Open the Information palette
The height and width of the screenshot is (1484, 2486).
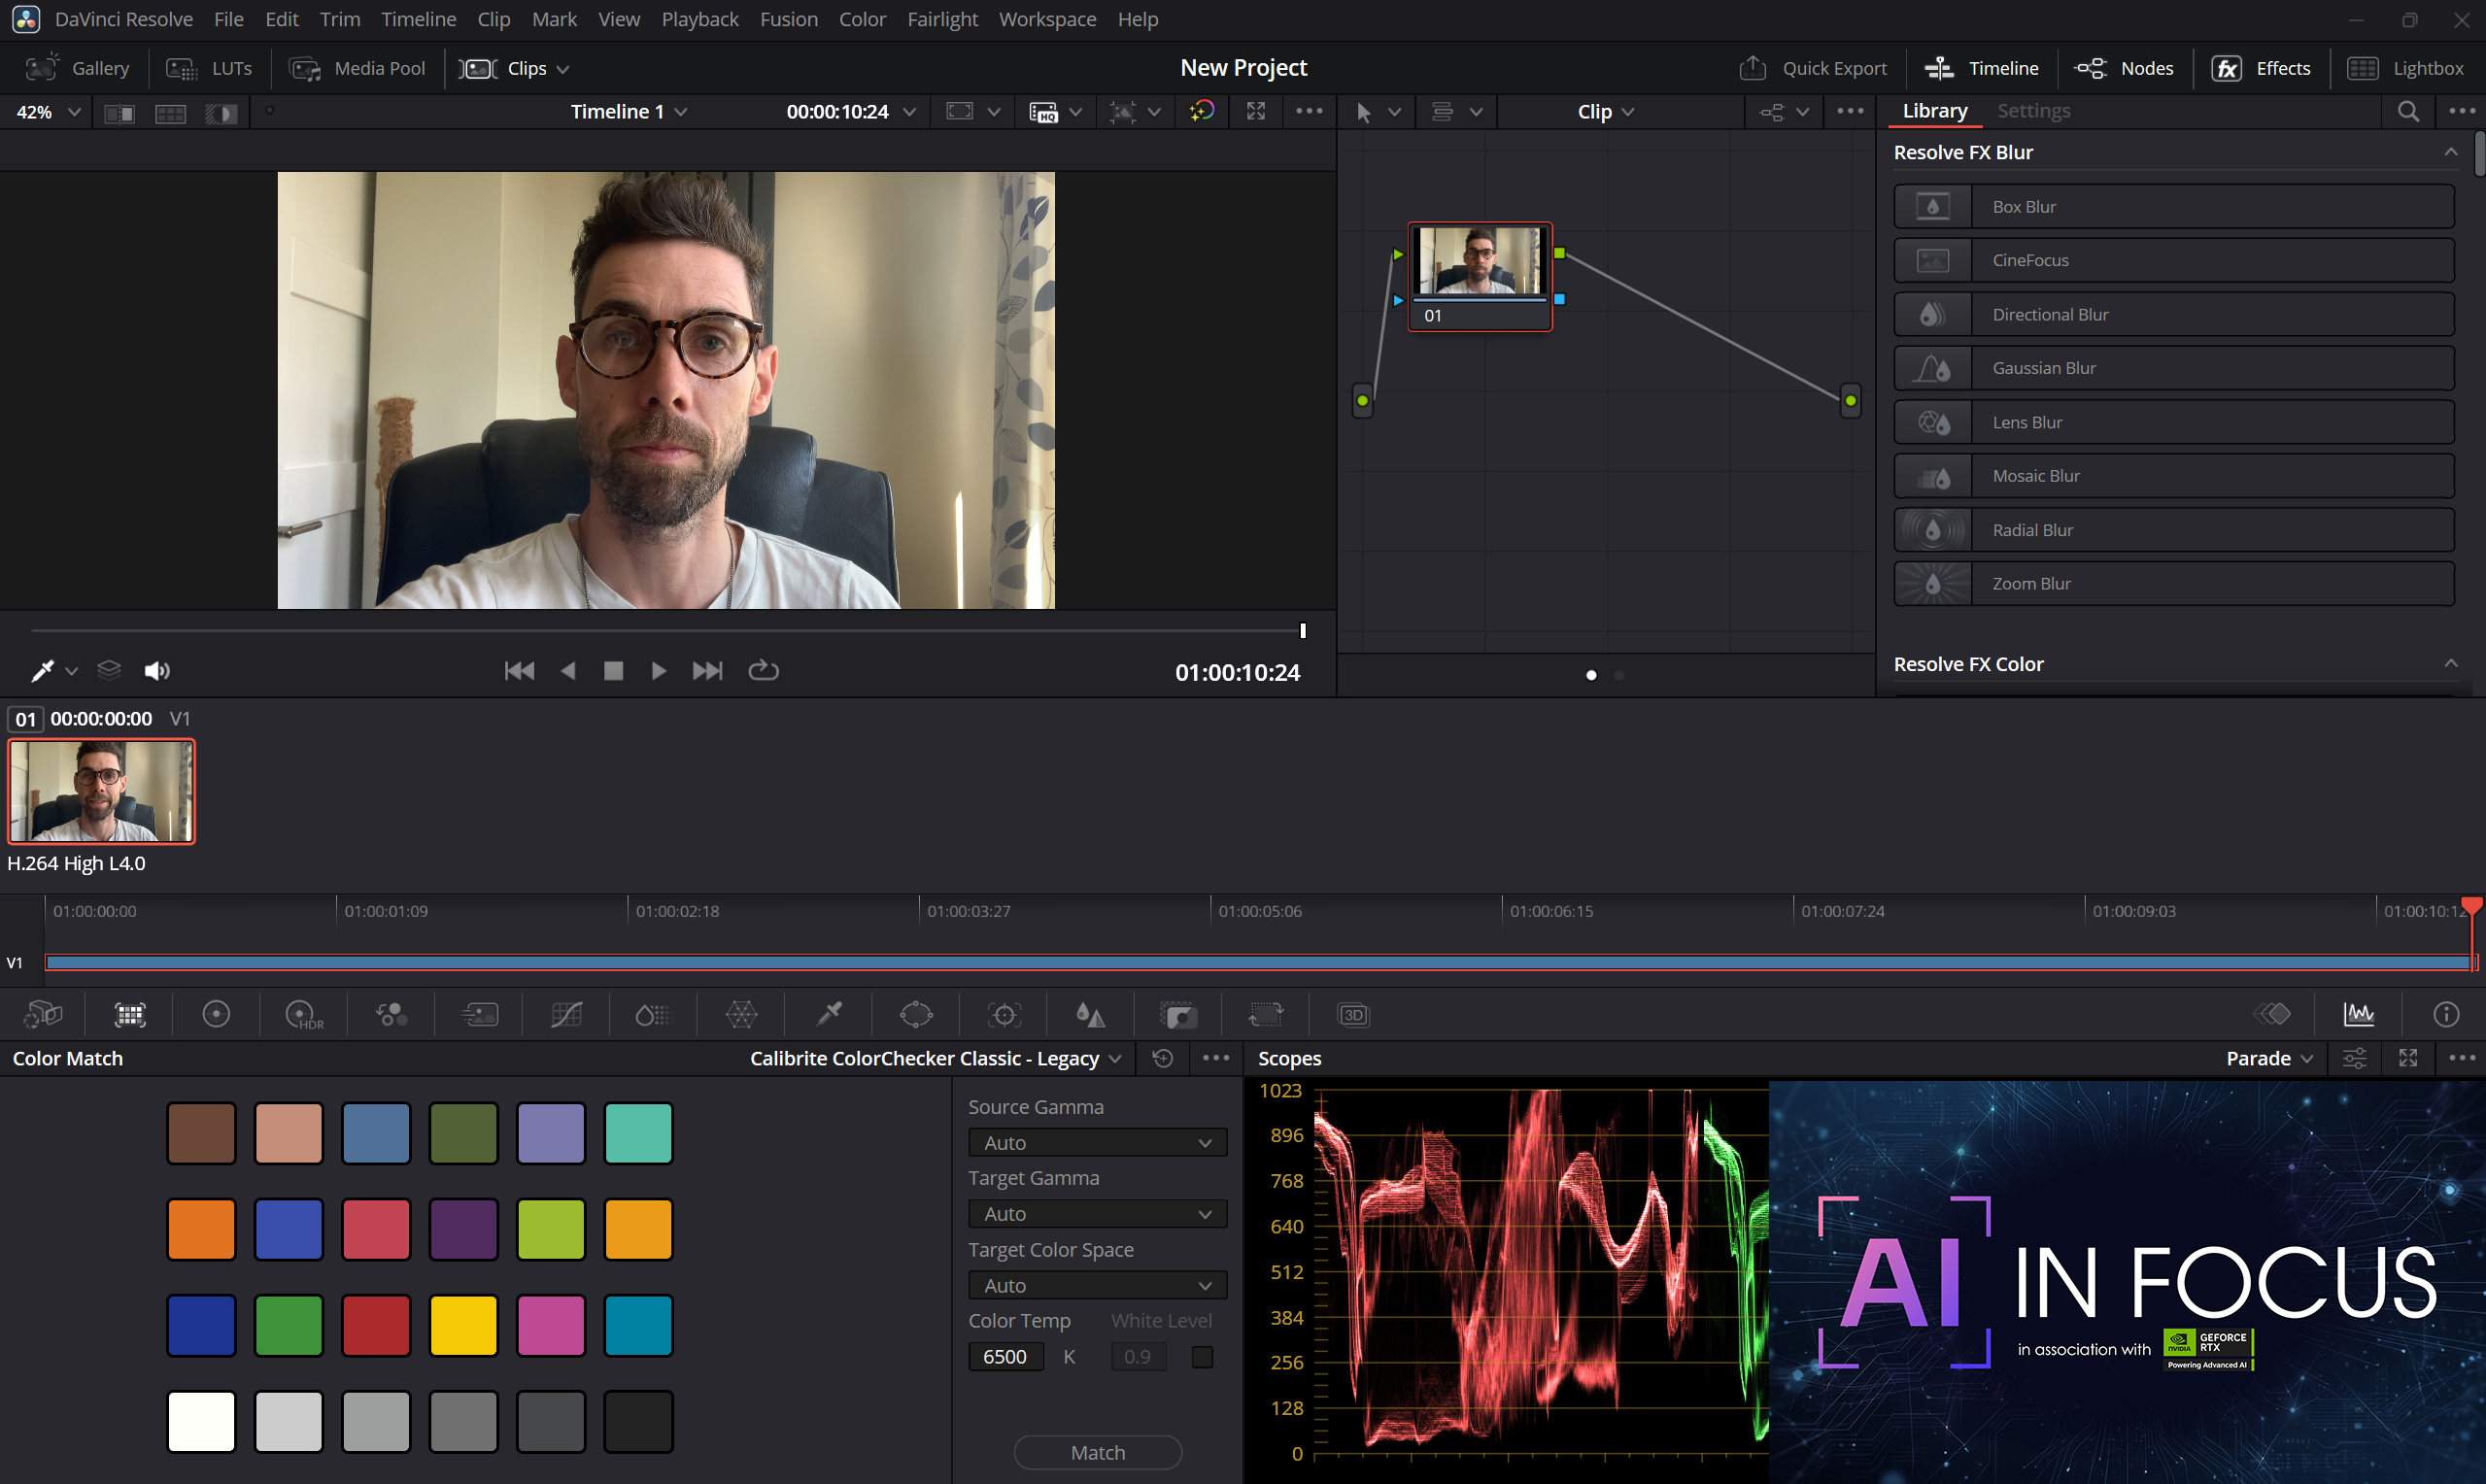(2446, 1015)
